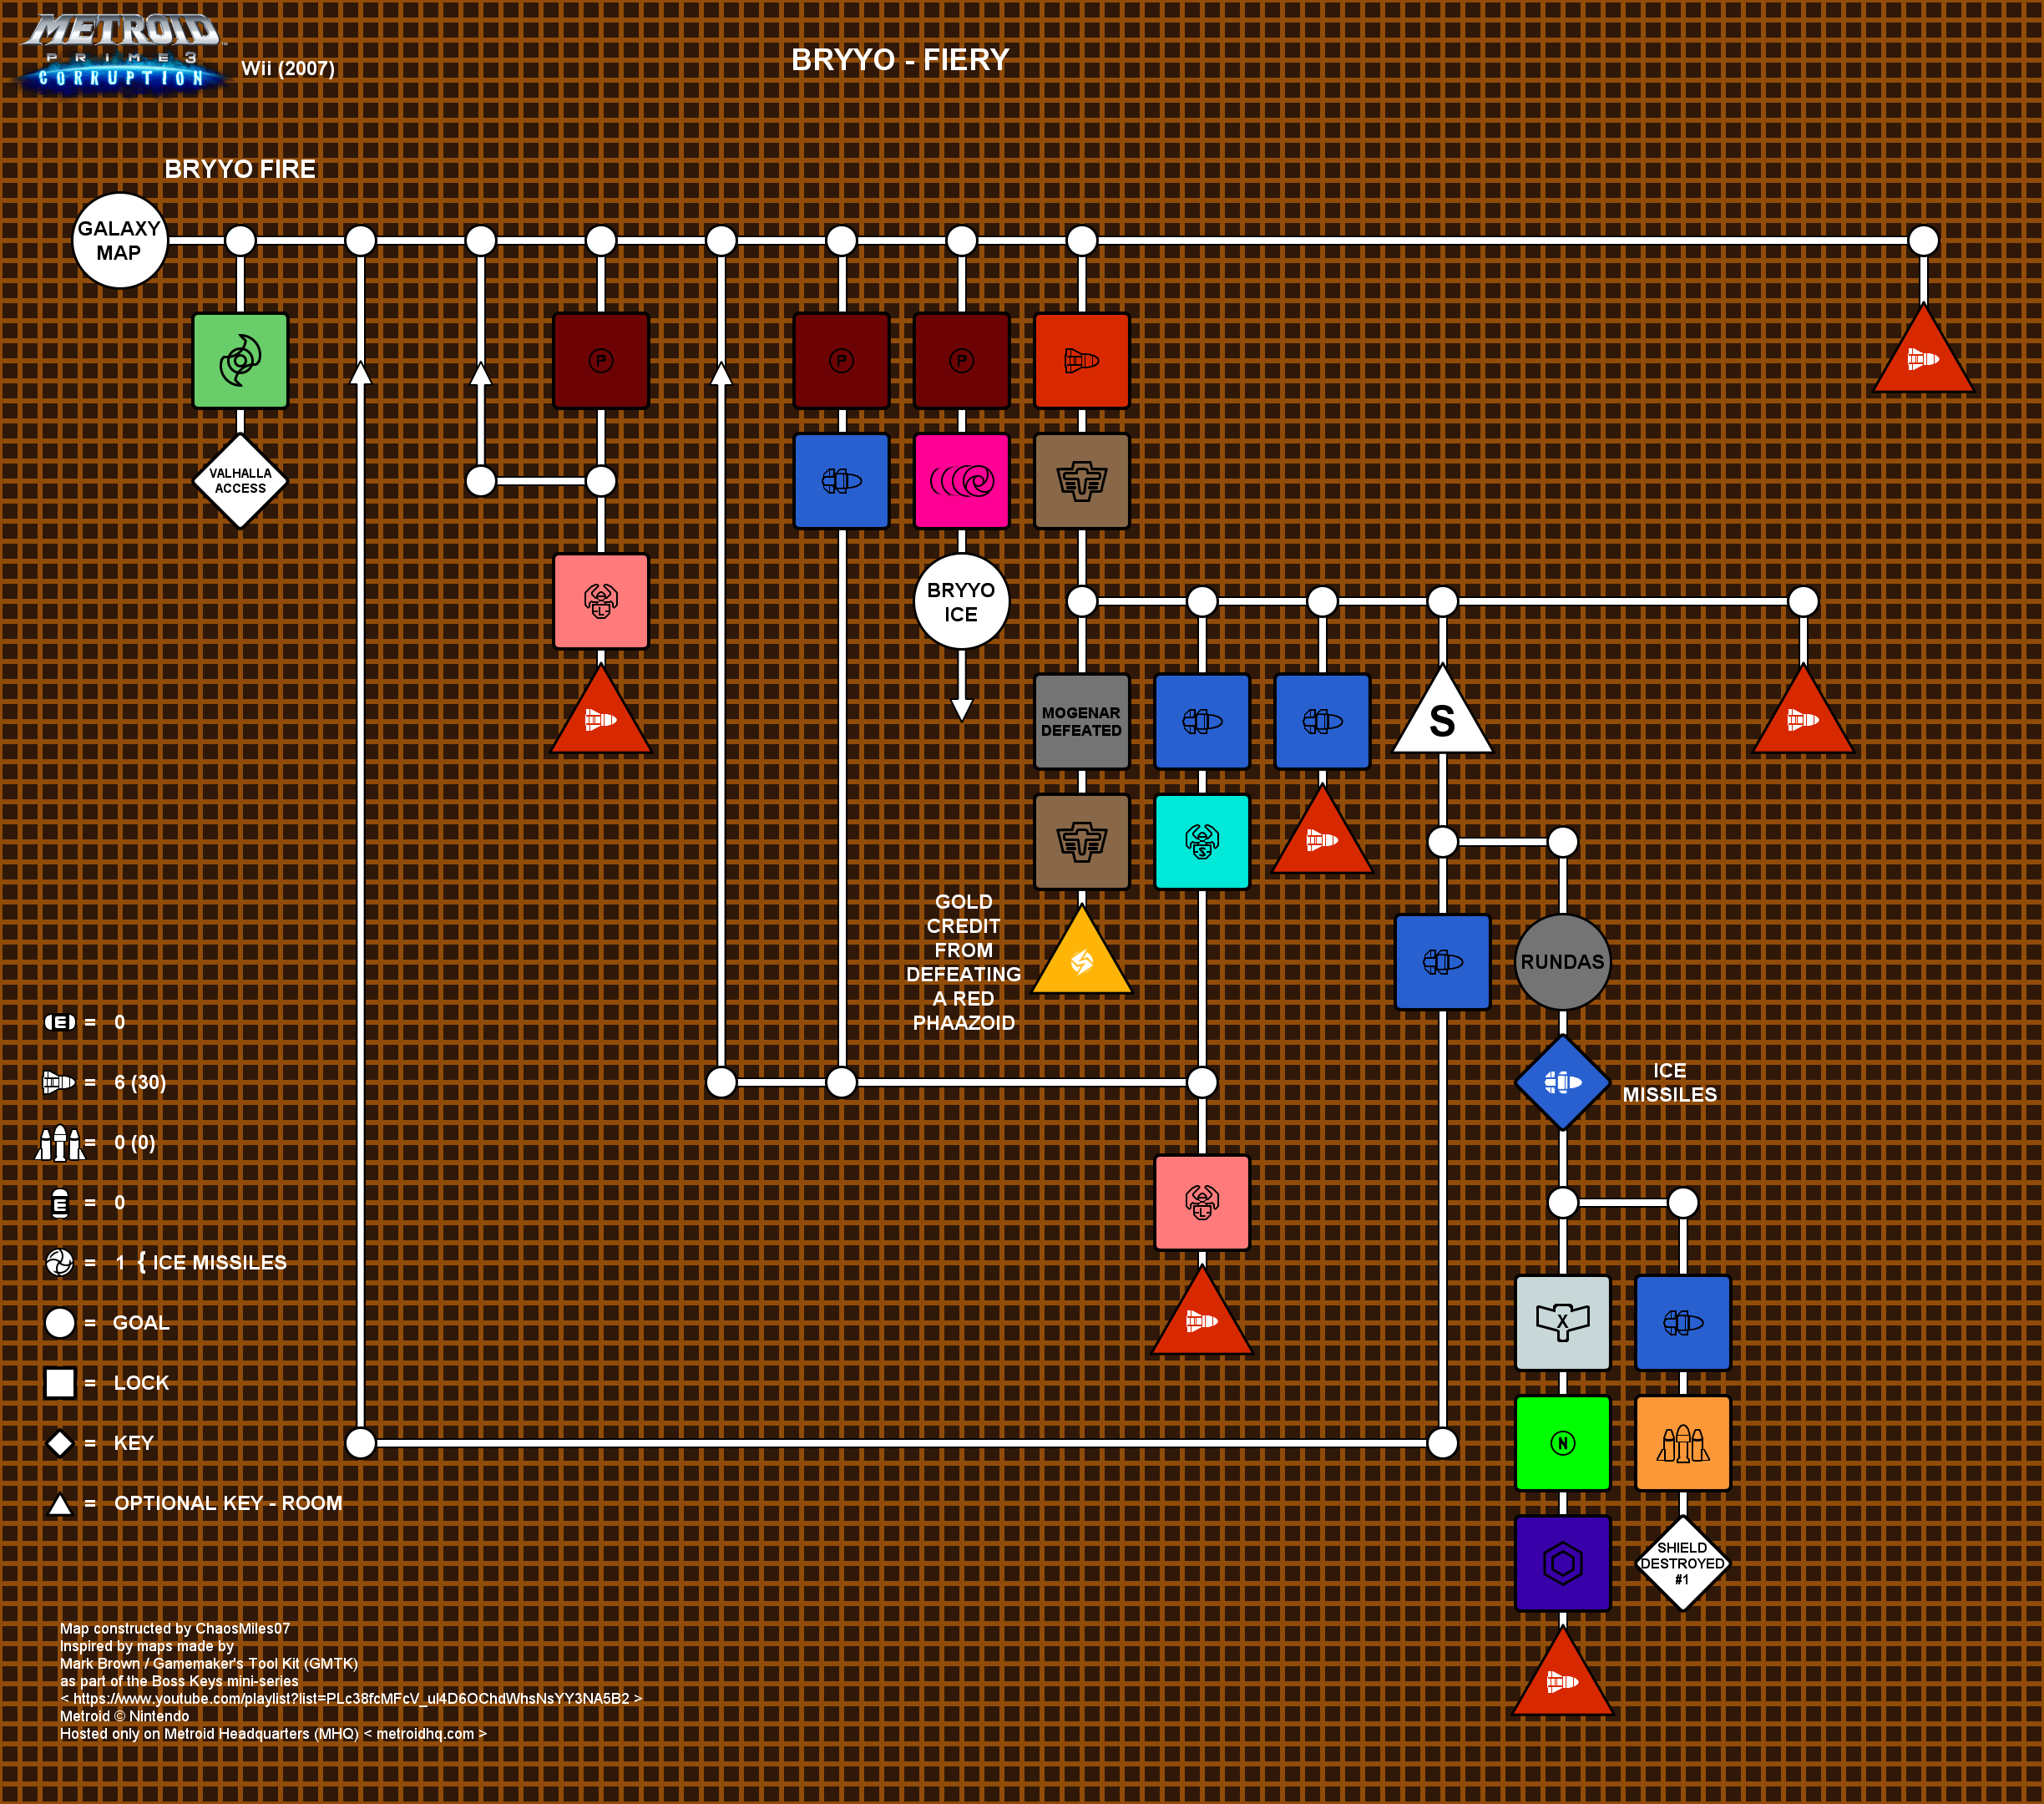Open the YouTube playlist URL link
This screenshot has width=2044, height=1804.
click(x=351, y=1698)
